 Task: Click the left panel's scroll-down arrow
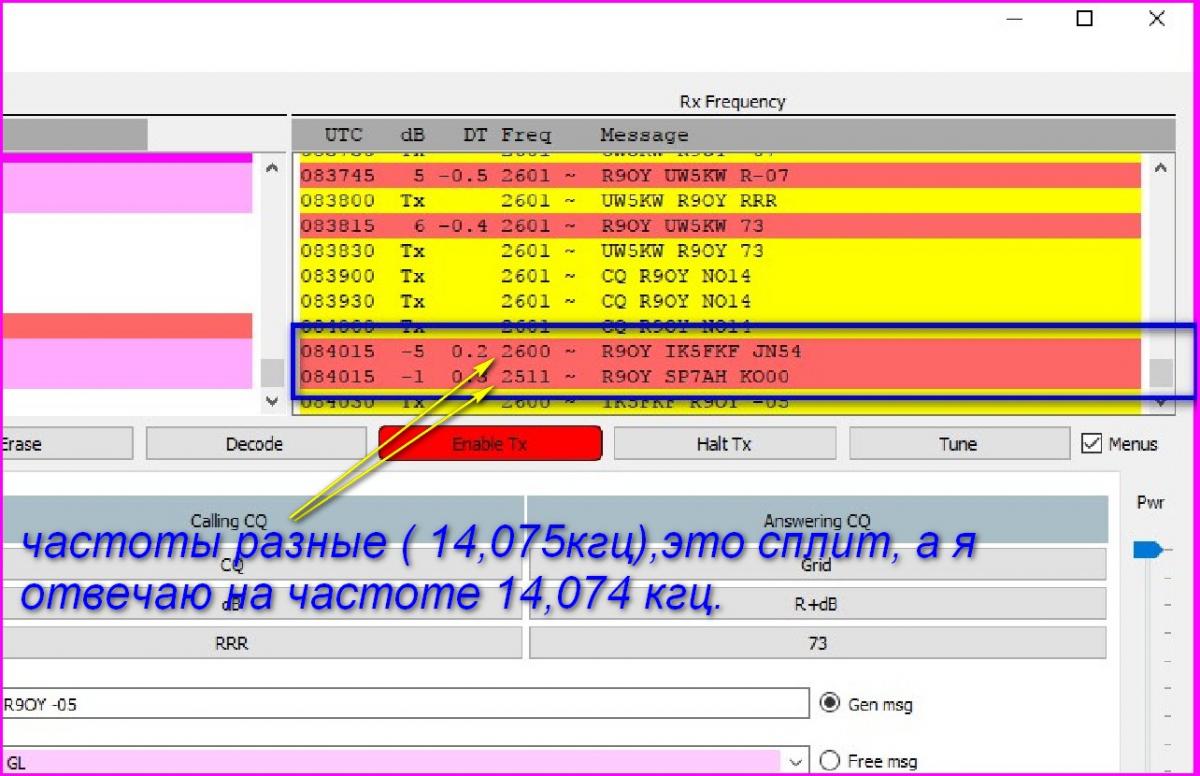pos(271,401)
